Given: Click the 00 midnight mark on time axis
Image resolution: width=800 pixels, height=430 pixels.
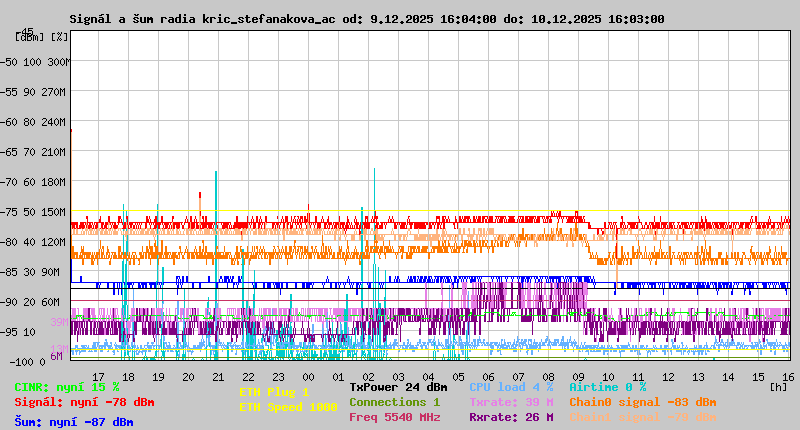Looking at the screenshot, I should [x=309, y=377].
